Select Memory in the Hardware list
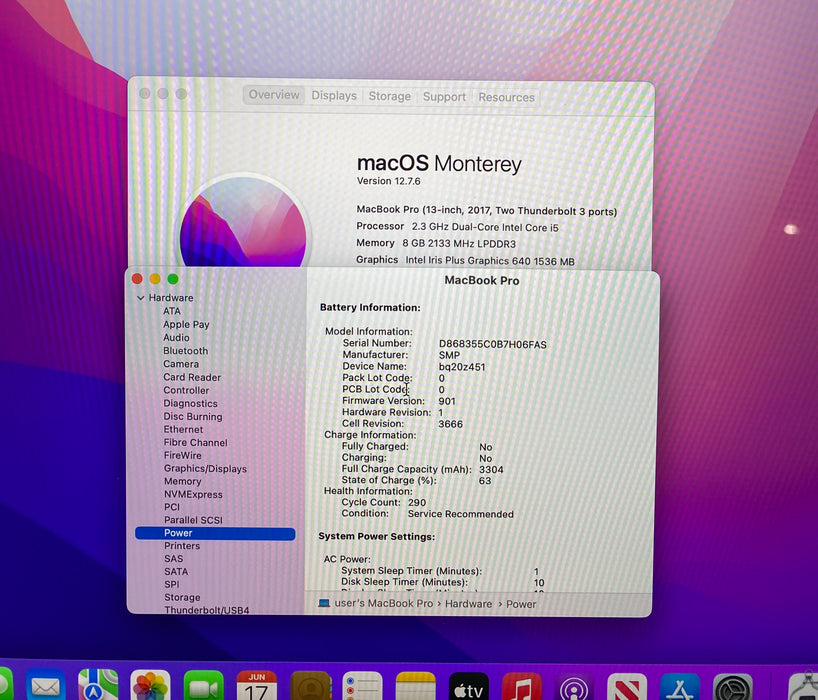The height and width of the screenshot is (700, 818). coord(183,481)
